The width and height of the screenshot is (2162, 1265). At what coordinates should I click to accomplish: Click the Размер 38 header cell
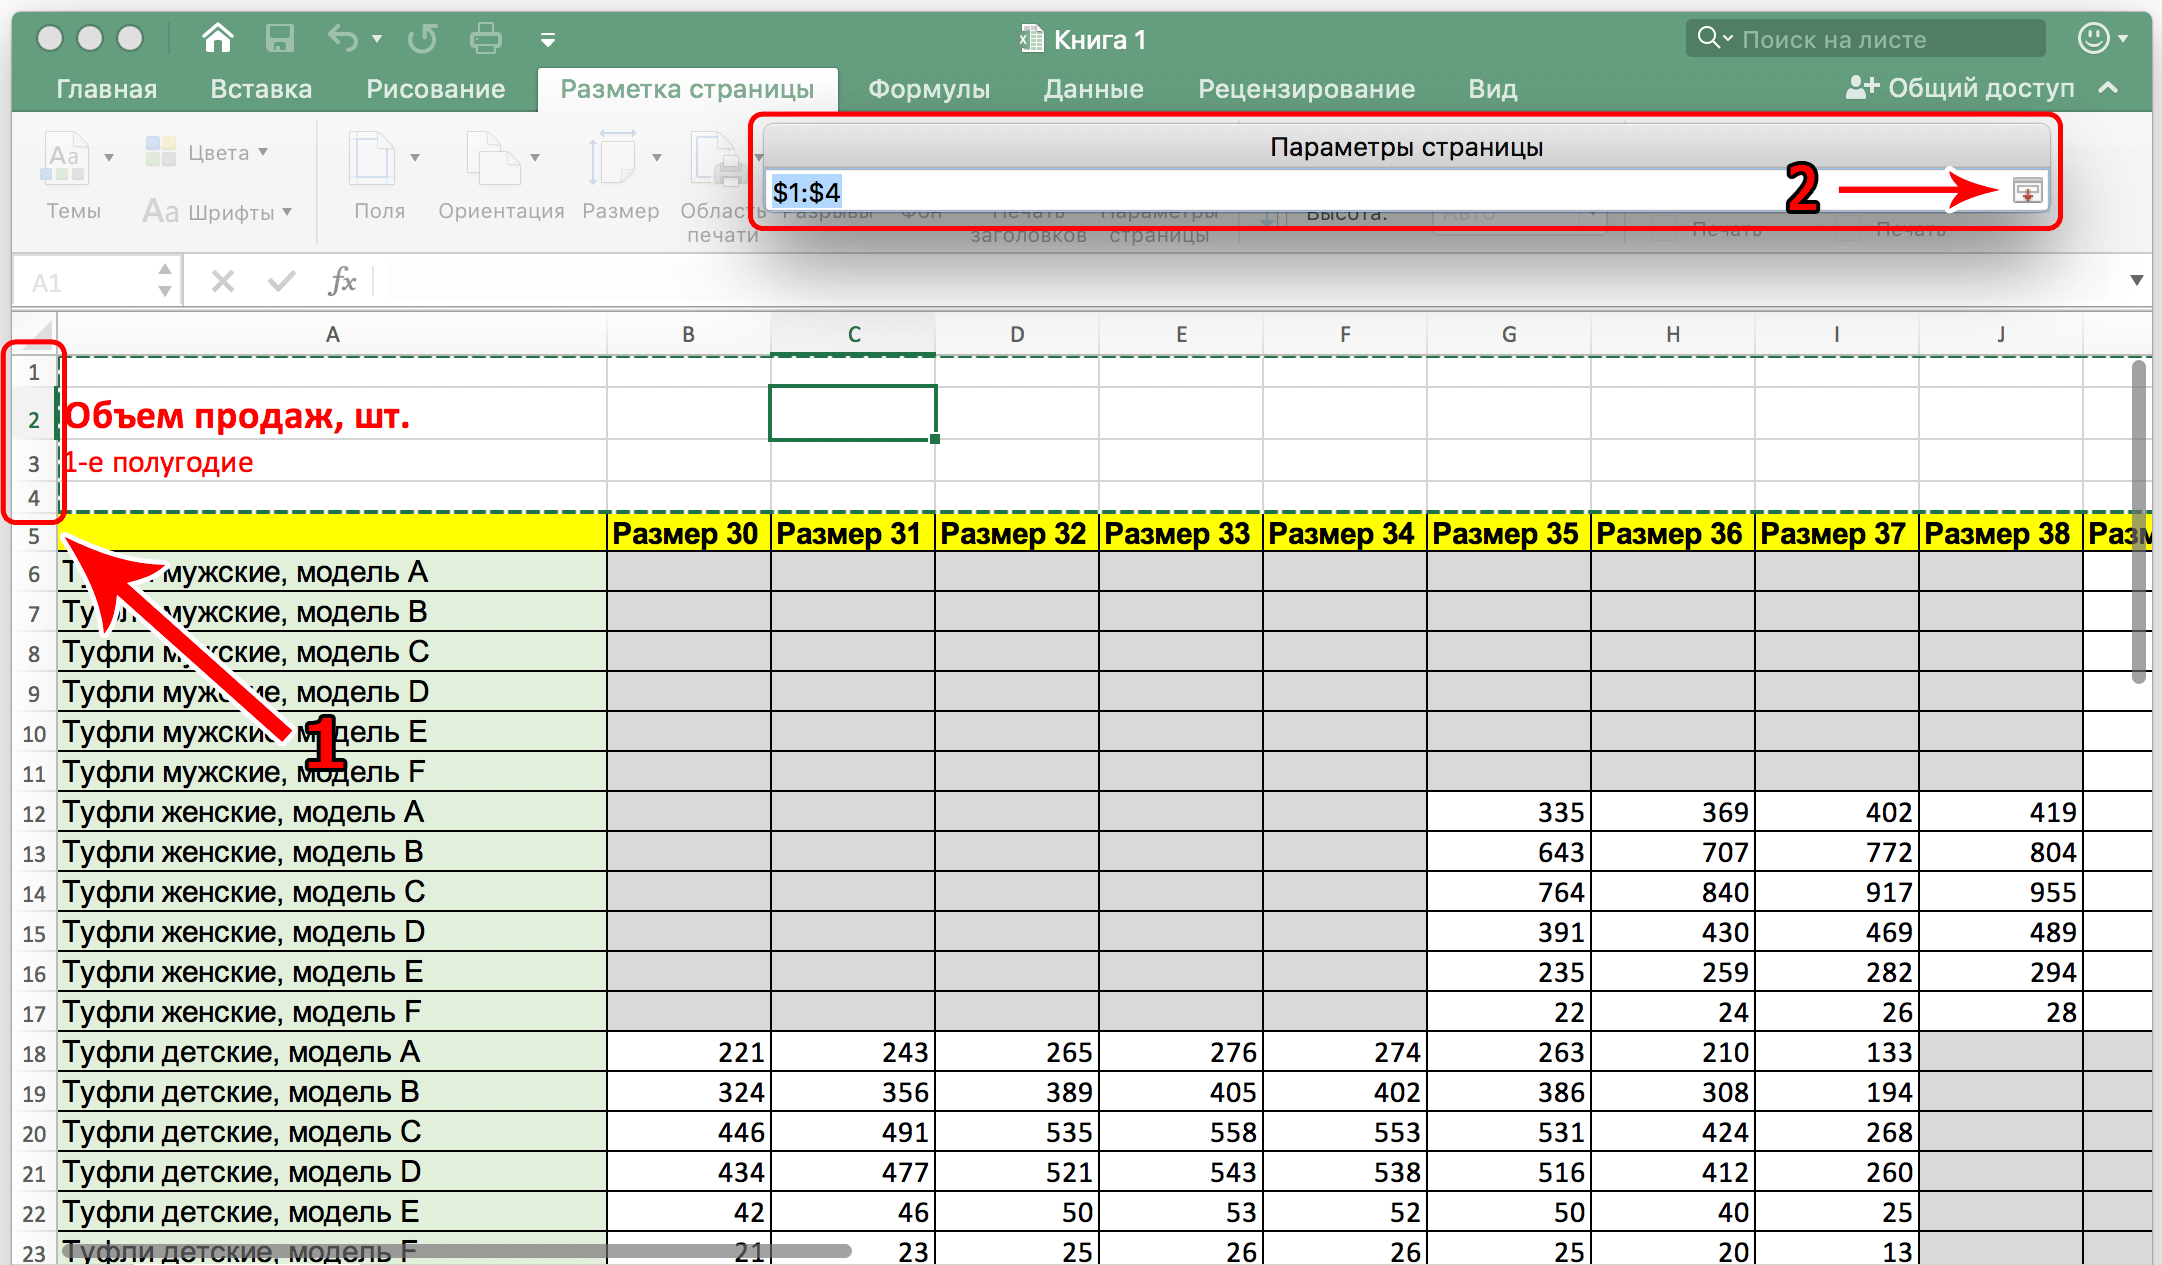[2000, 533]
